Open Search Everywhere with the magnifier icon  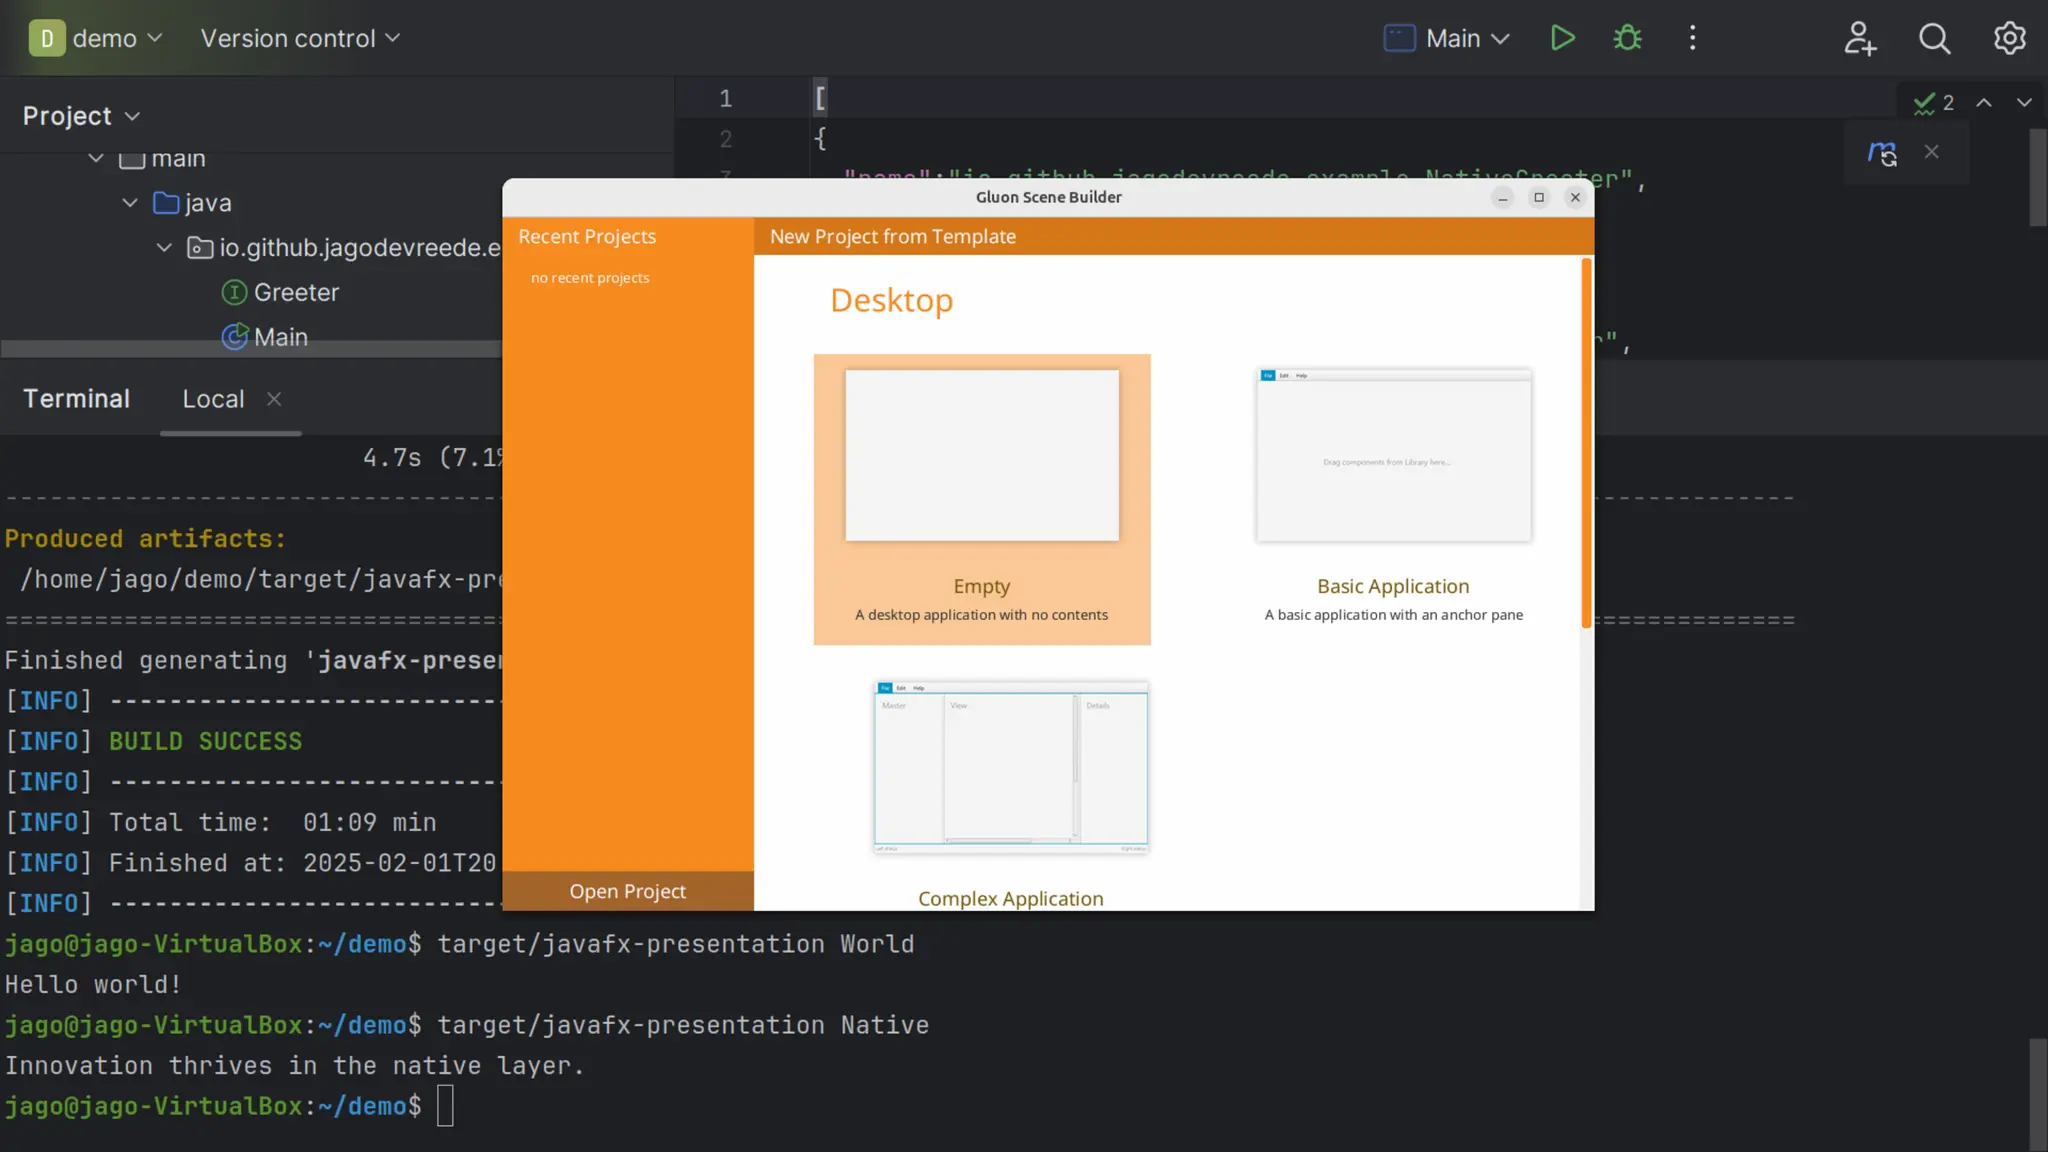tap(1934, 38)
